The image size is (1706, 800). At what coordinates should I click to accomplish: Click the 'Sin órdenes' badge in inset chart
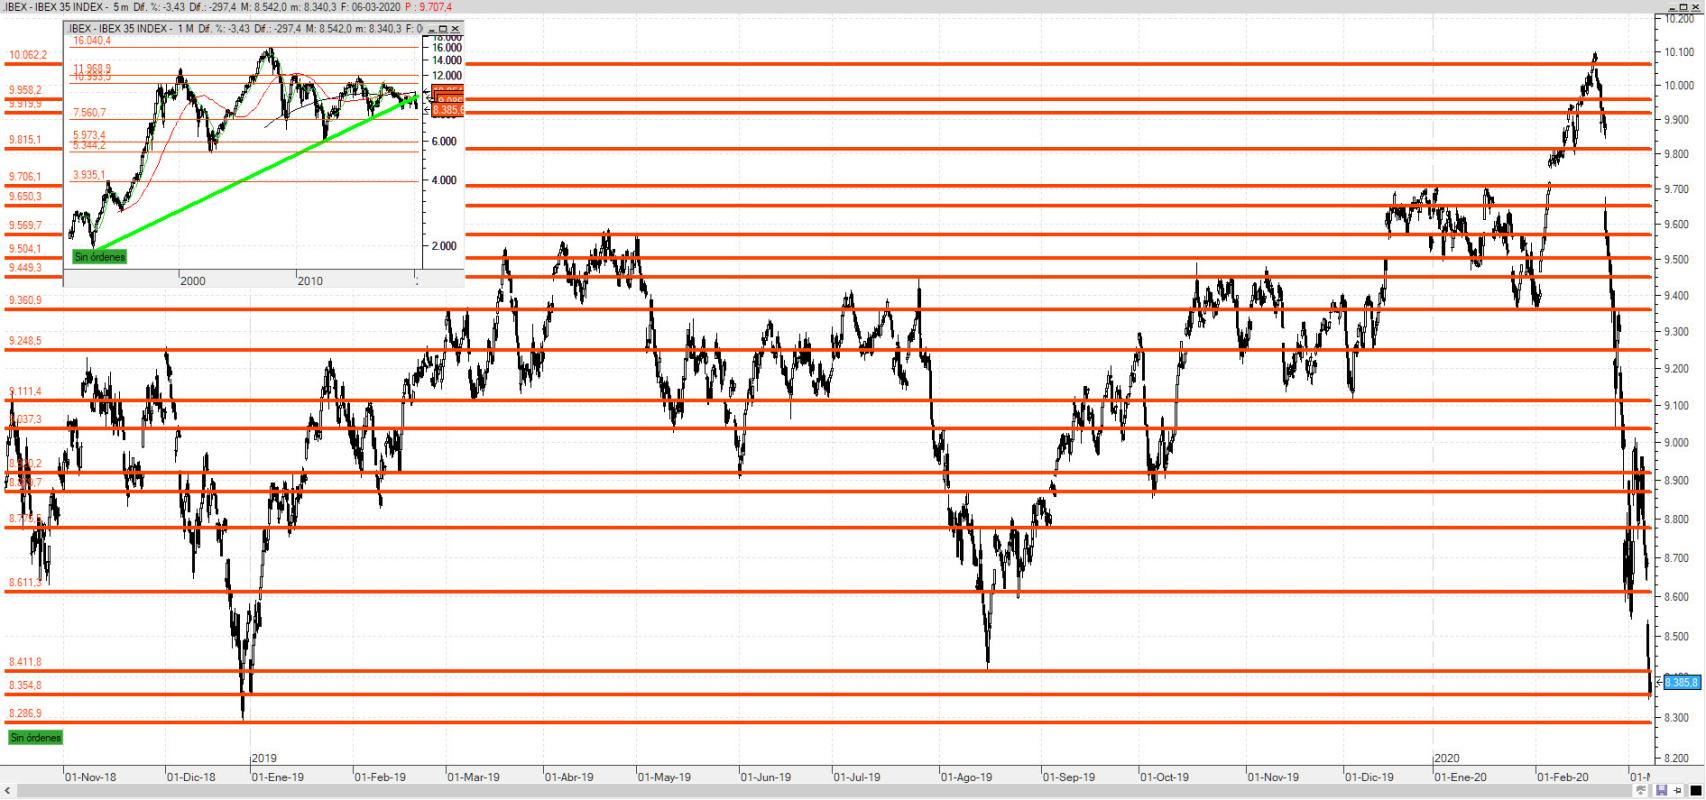point(100,257)
